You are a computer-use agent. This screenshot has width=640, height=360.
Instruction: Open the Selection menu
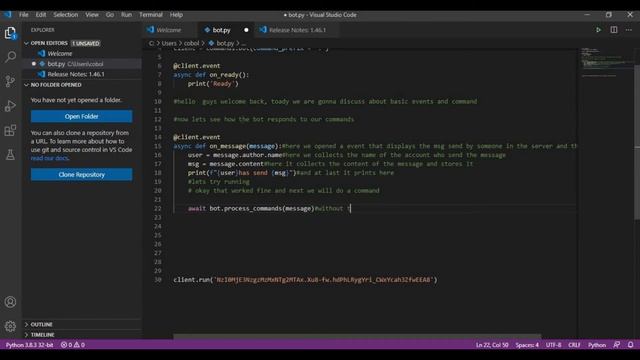65,15
